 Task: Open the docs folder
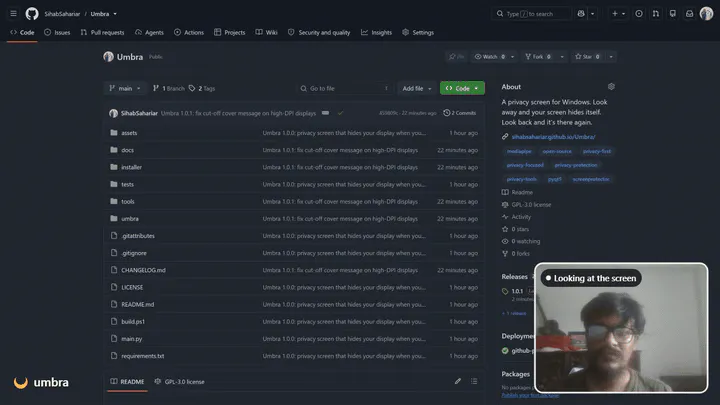coord(127,150)
